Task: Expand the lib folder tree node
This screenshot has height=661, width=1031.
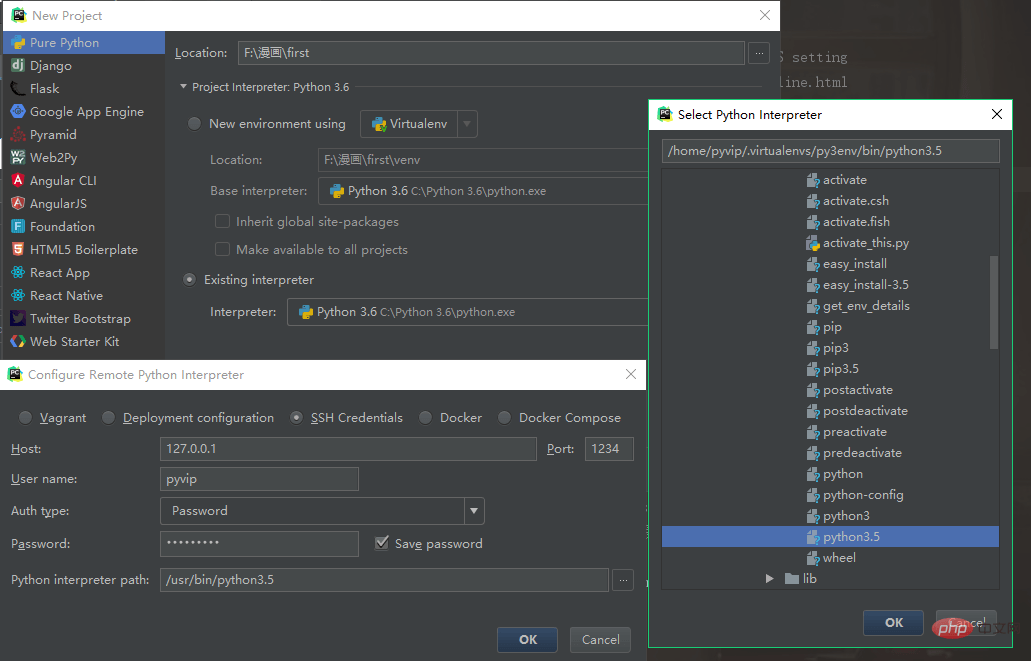Action: [769, 579]
